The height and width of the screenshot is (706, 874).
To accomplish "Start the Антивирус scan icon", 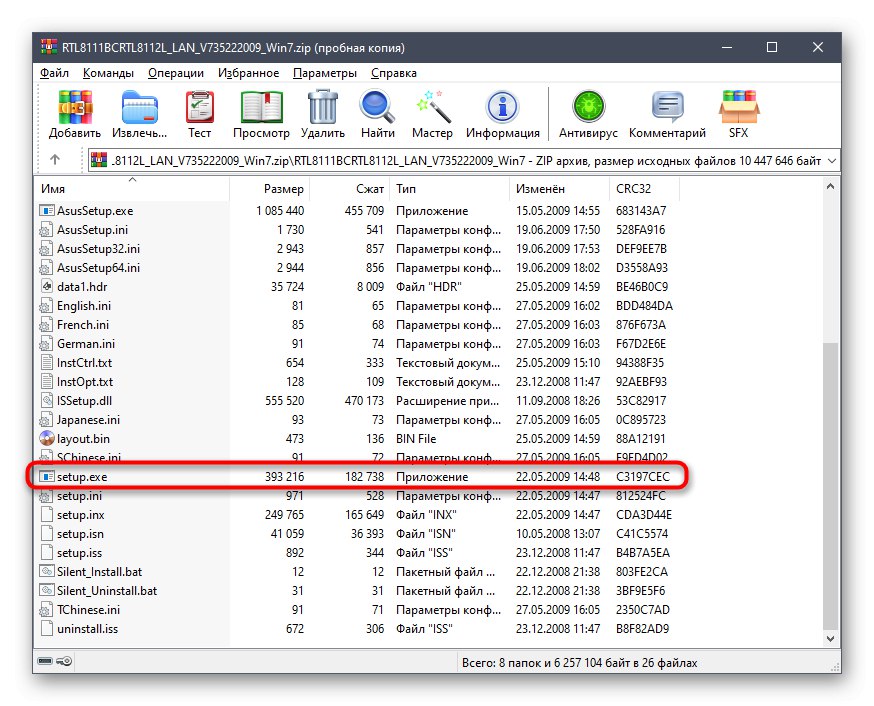I will [588, 107].
